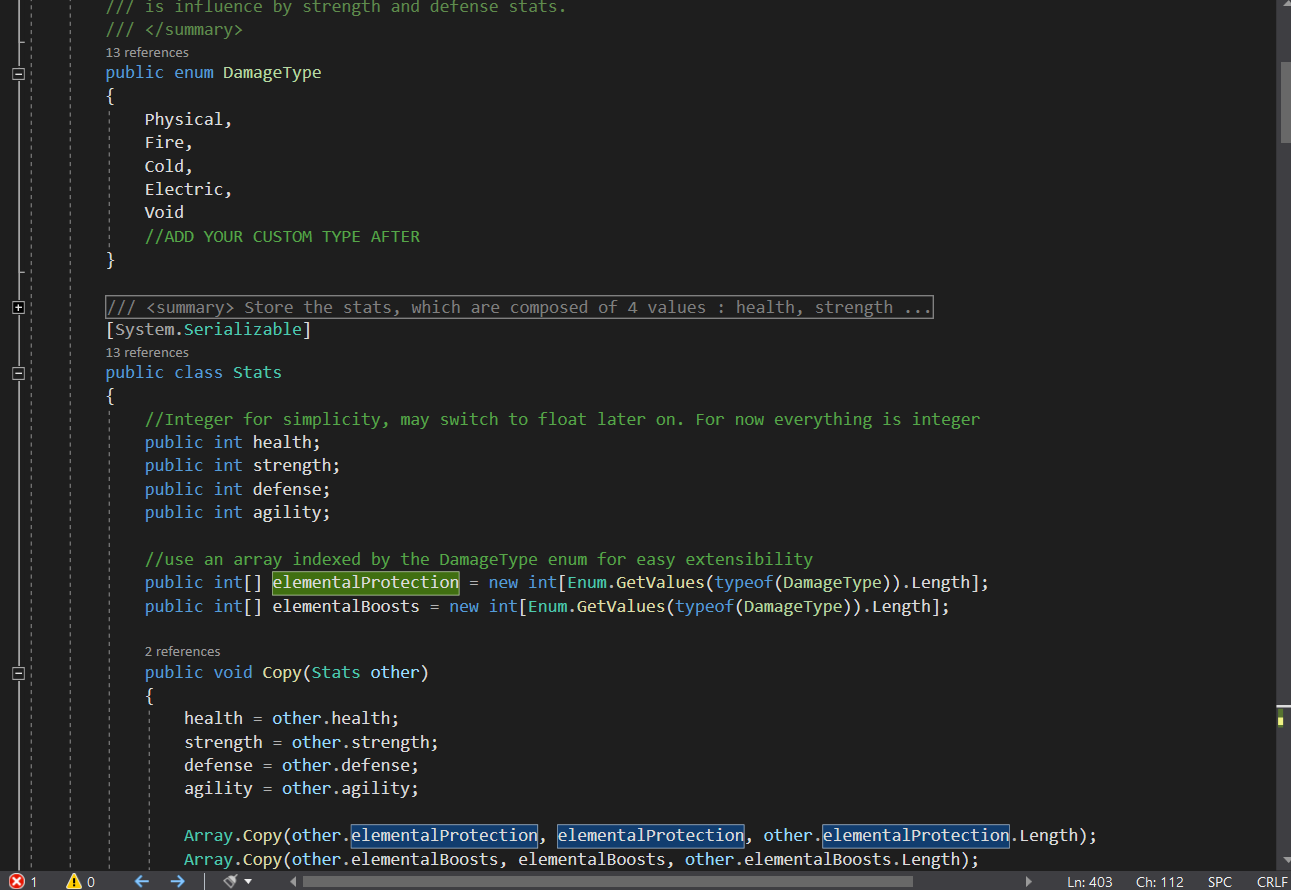The width and height of the screenshot is (1291, 890).
Task: Open the code cleanup dropdown arrow
Action: (x=248, y=881)
